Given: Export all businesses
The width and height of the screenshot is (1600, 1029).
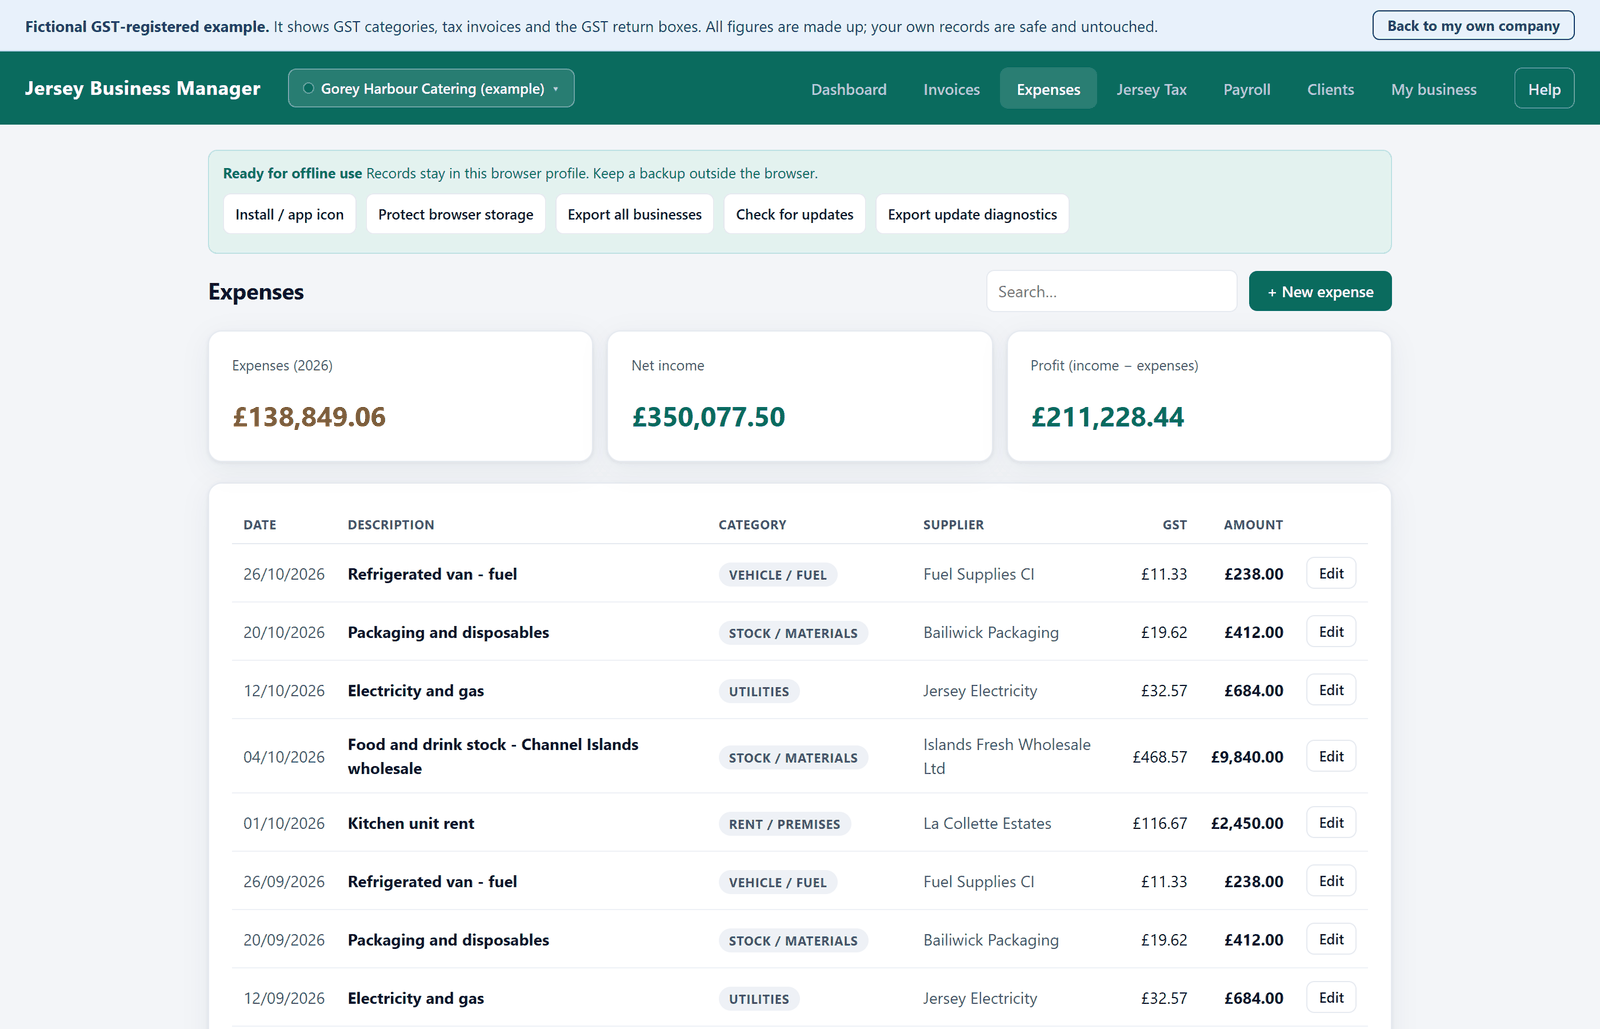Looking at the screenshot, I should tap(634, 214).
